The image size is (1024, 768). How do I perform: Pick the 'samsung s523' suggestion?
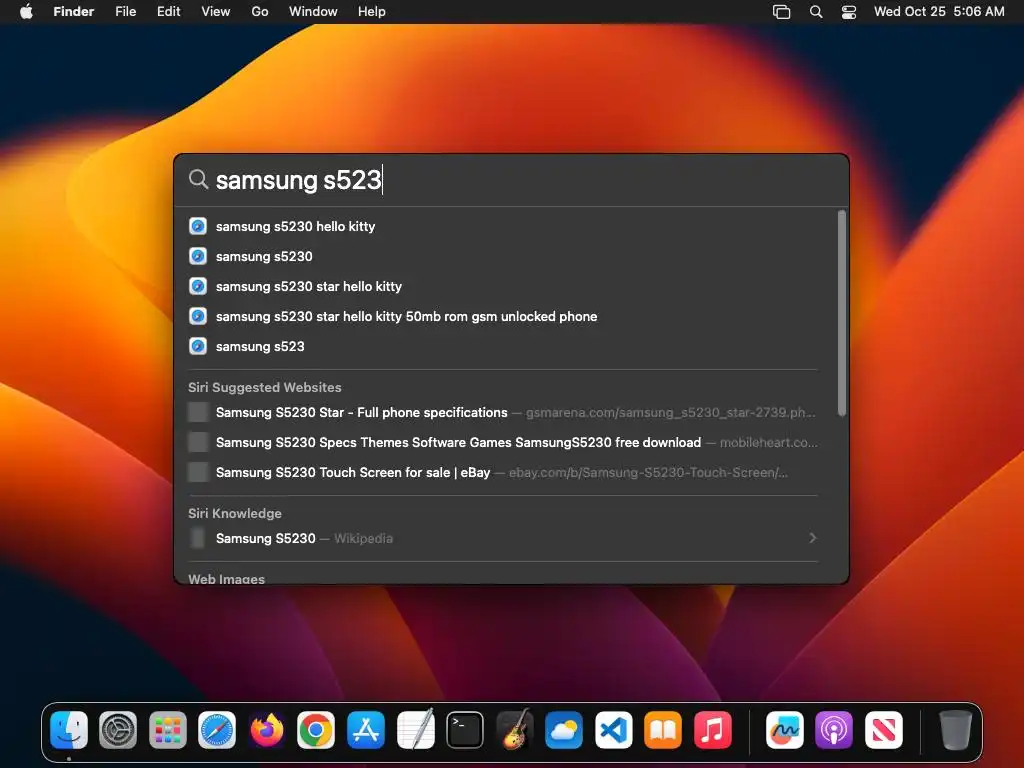[x=503, y=346]
